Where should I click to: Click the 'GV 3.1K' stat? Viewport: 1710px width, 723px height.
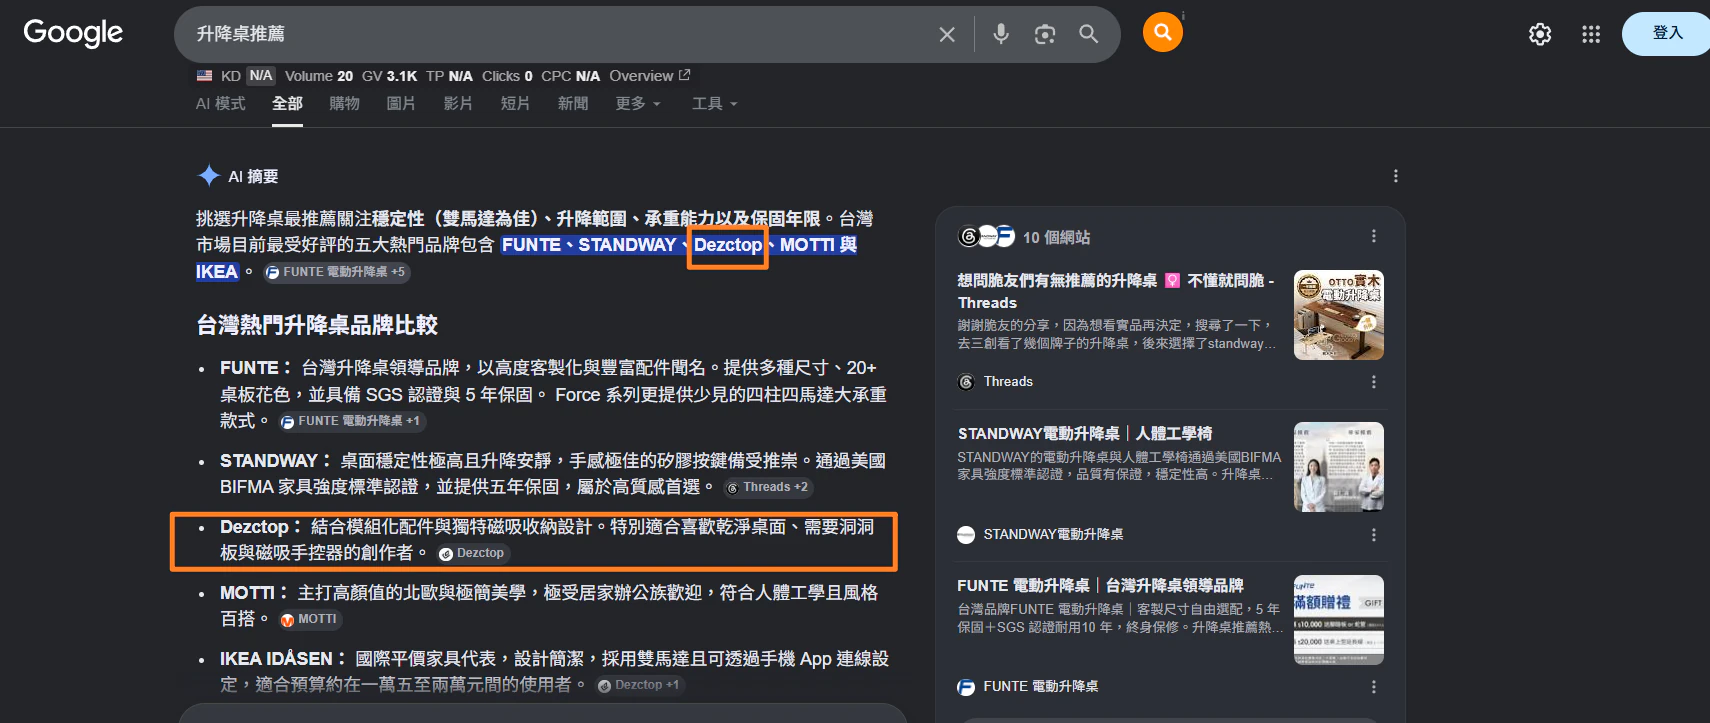point(390,76)
